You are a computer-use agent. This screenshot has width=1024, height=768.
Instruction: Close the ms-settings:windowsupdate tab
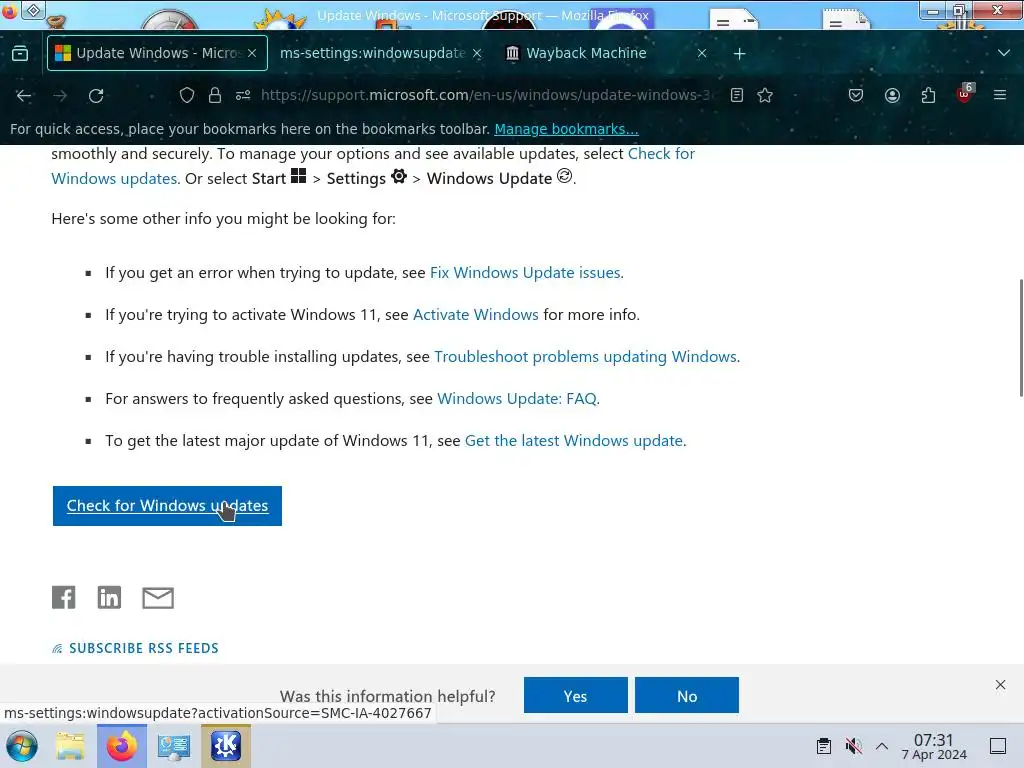[477, 53]
